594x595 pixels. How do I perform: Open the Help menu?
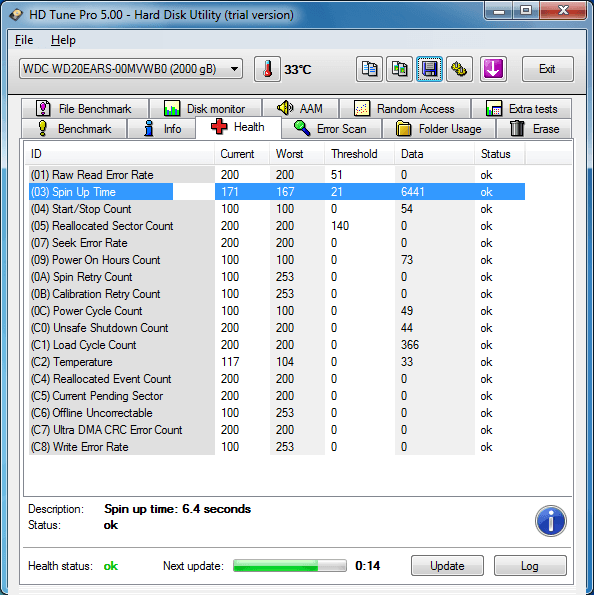[x=63, y=40]
